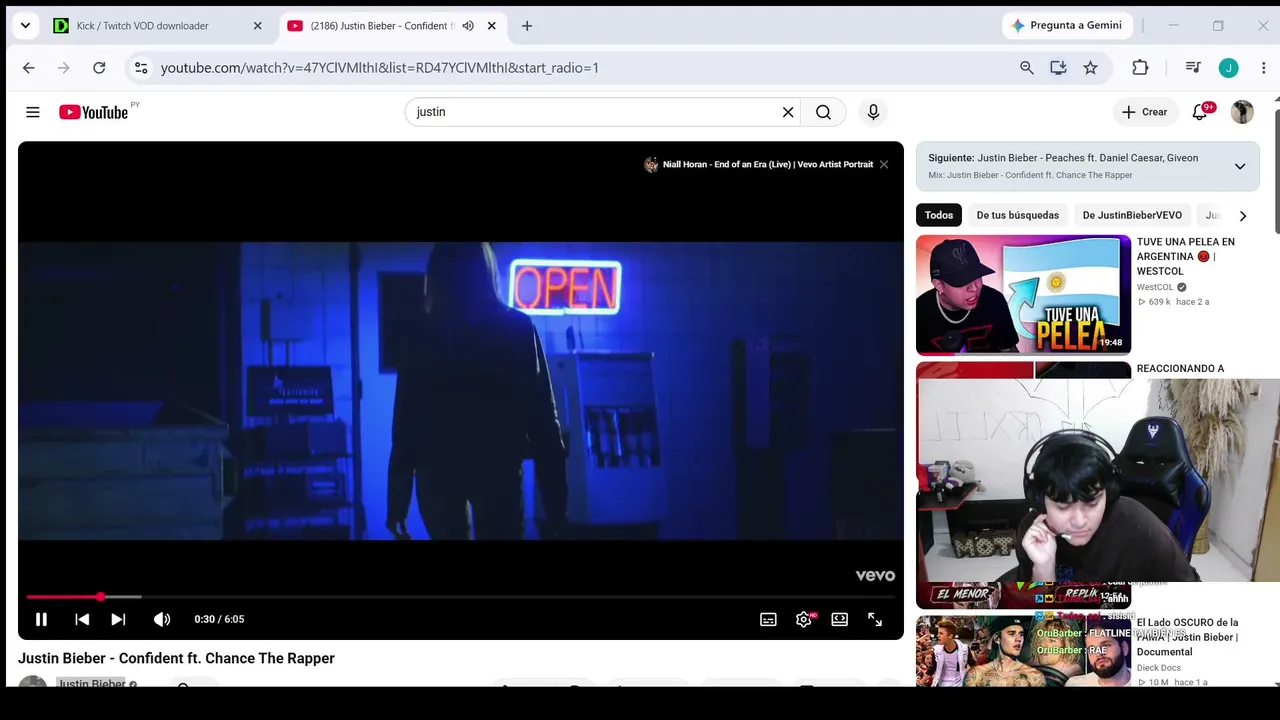Open the Chrome profile 'J' button
The image size is (1280, 720).
1228,68
